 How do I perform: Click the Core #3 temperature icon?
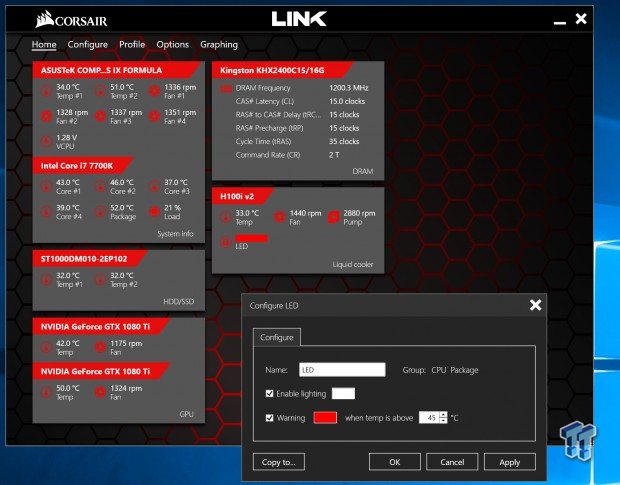click(154, 187)
